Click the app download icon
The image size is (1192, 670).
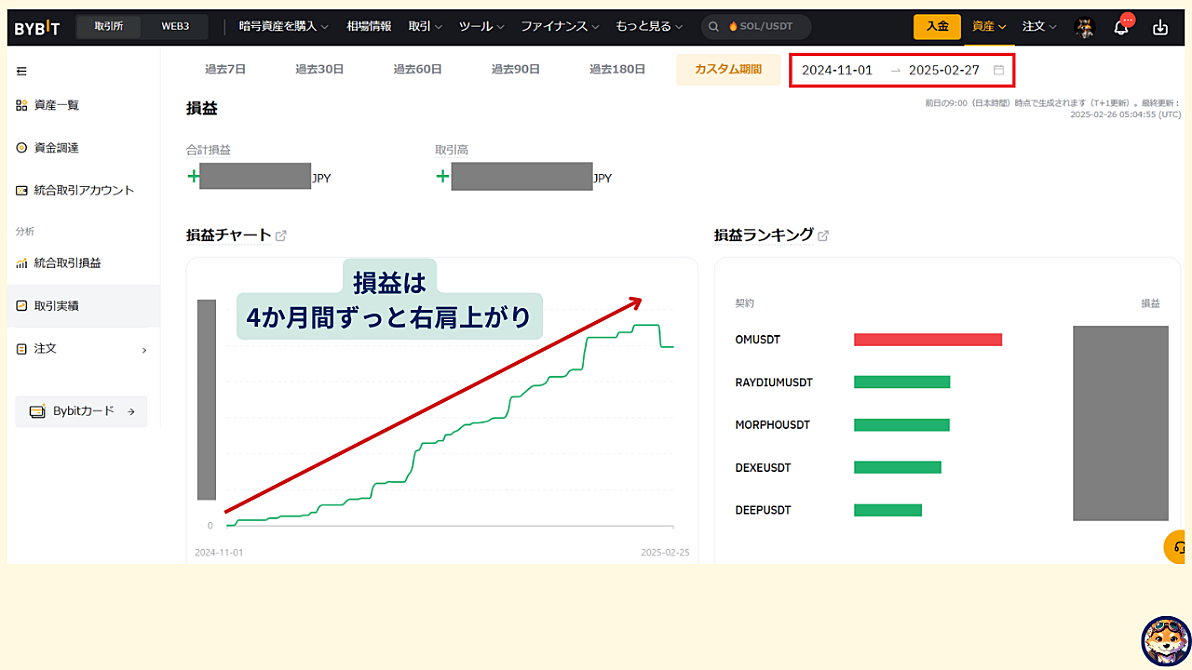[1160, 27]
